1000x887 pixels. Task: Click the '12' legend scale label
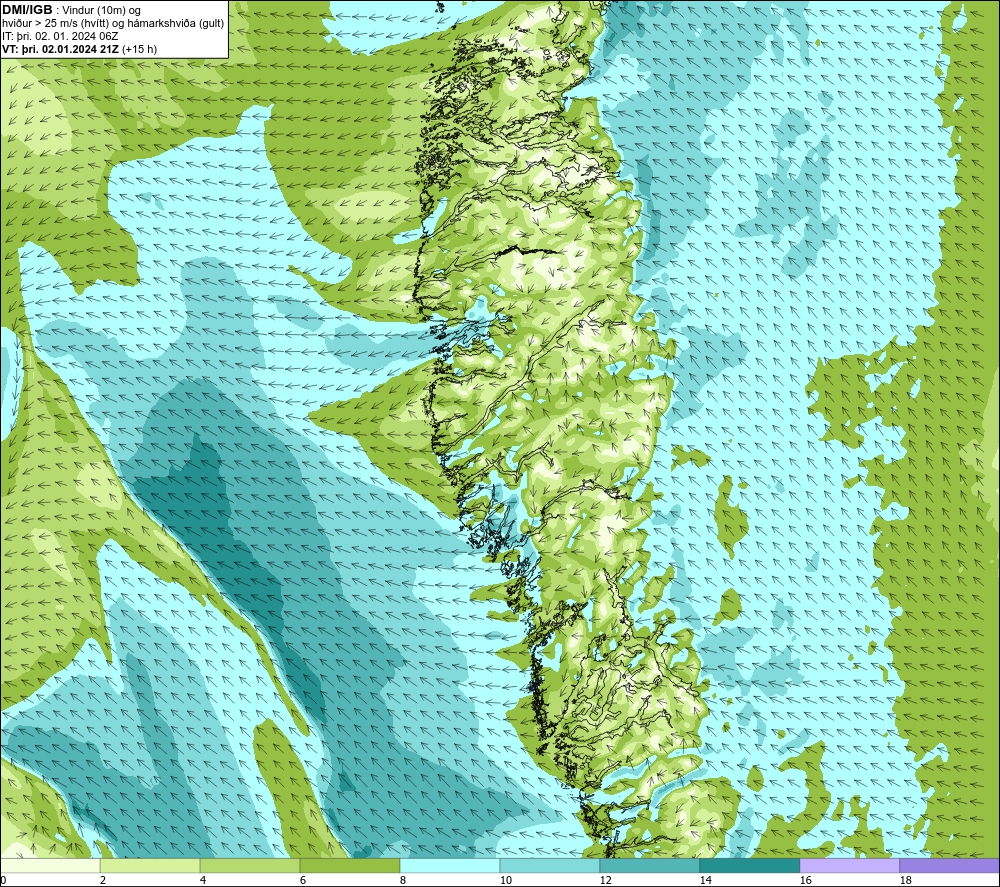pos(605,880)
